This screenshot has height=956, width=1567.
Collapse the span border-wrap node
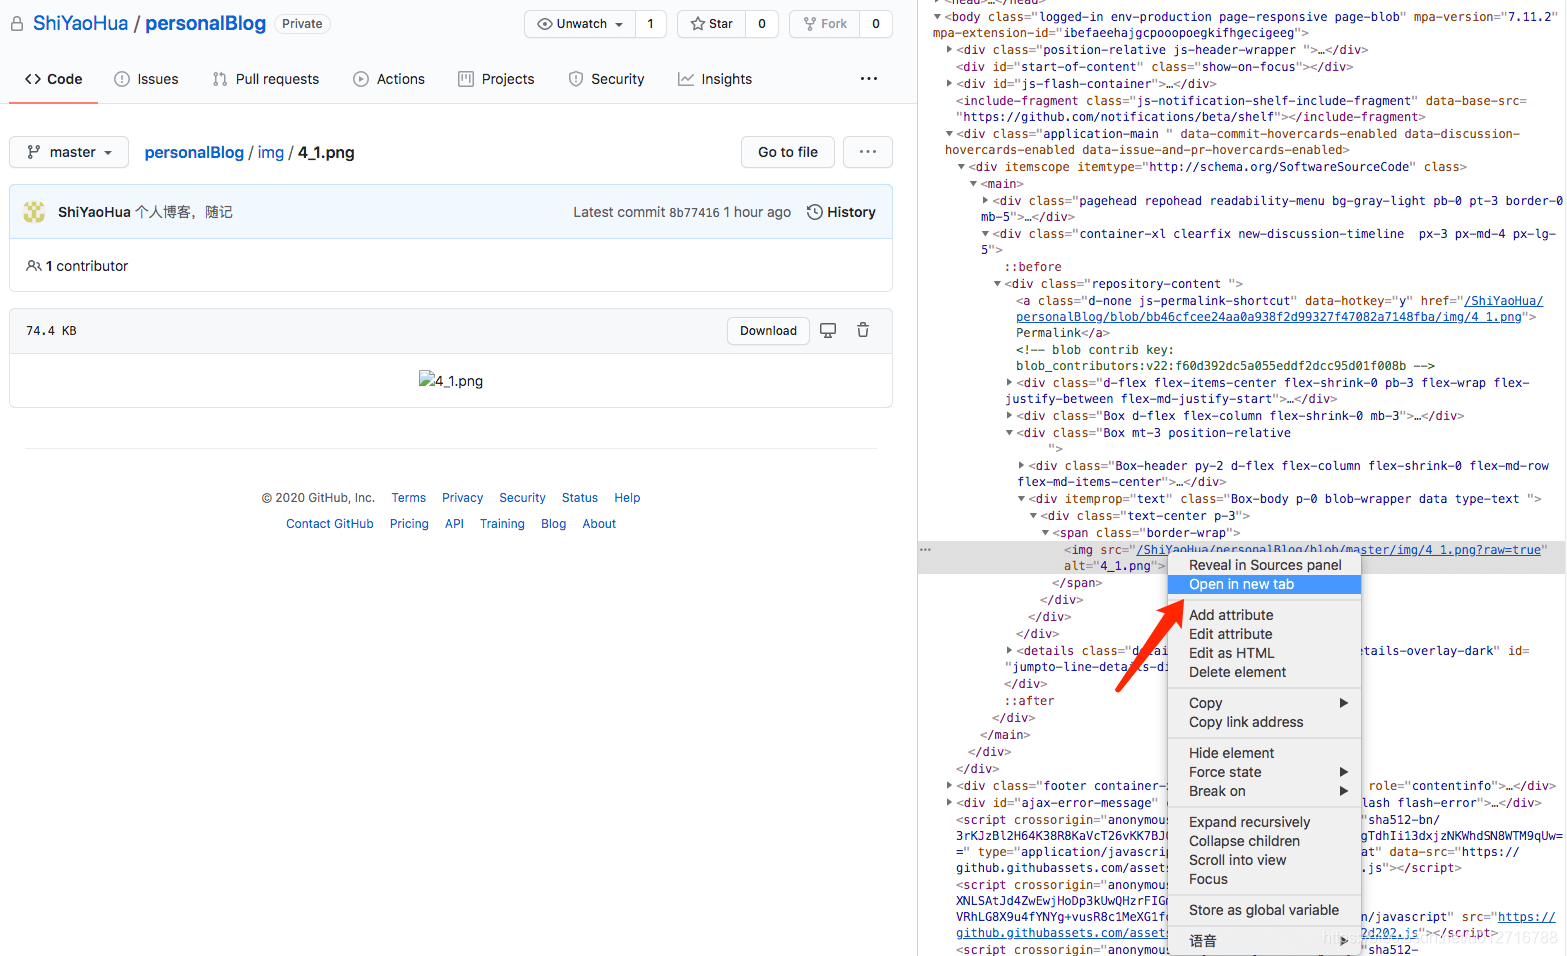(x=1045, y=533)
